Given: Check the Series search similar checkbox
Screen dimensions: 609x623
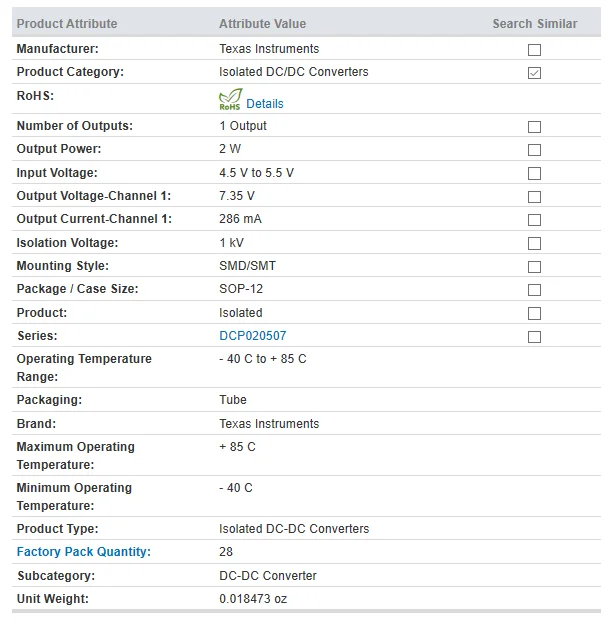Looking at the screenshot, I should [x=534, y=337].
